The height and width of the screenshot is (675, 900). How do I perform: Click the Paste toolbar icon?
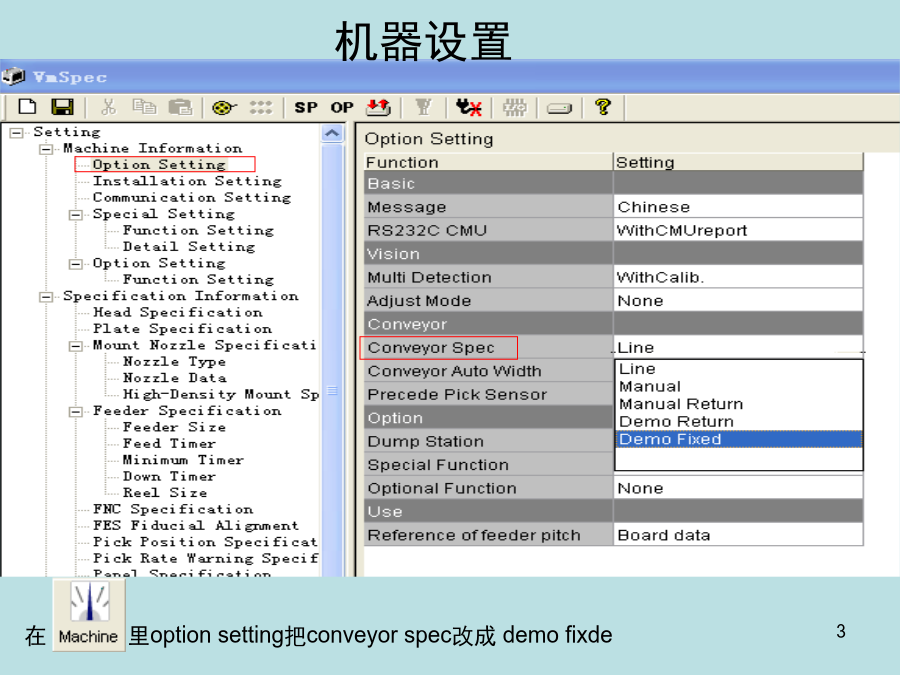point(180,107)
